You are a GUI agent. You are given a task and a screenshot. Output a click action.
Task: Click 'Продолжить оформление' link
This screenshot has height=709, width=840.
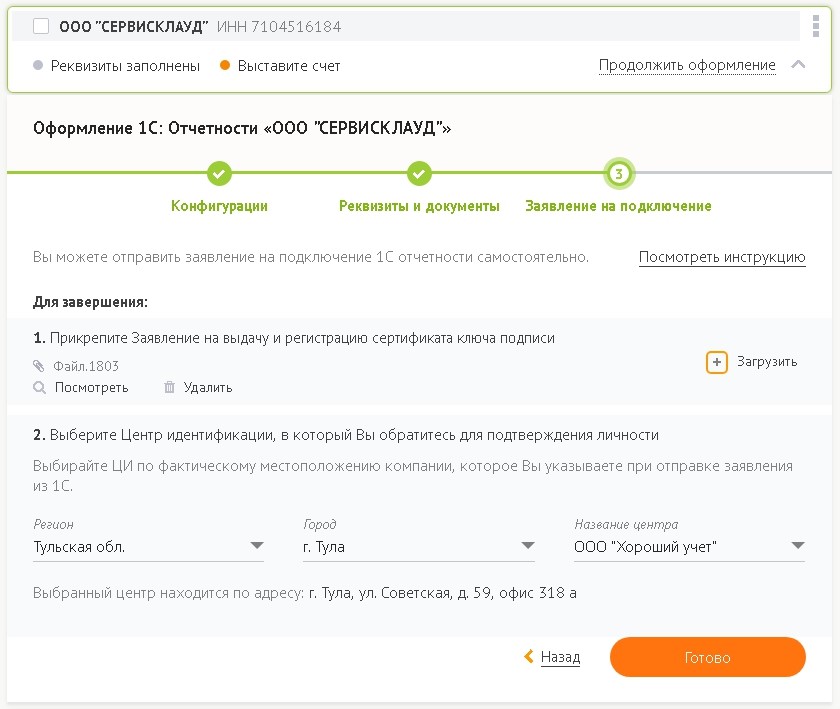(687, 65)
